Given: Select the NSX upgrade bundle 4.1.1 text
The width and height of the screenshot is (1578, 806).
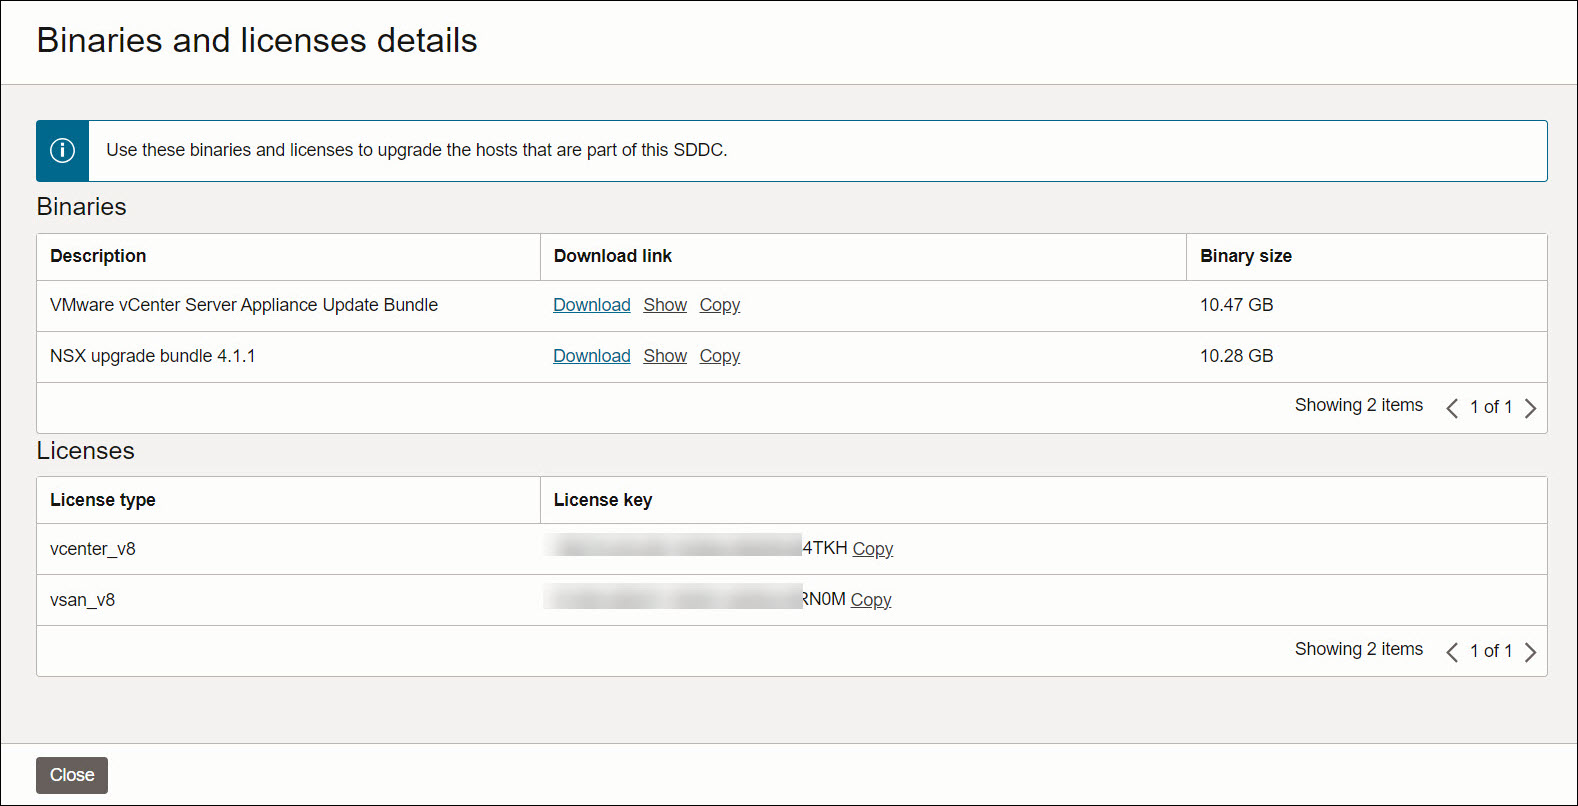Looking at the screenshot, I should 153,356.
